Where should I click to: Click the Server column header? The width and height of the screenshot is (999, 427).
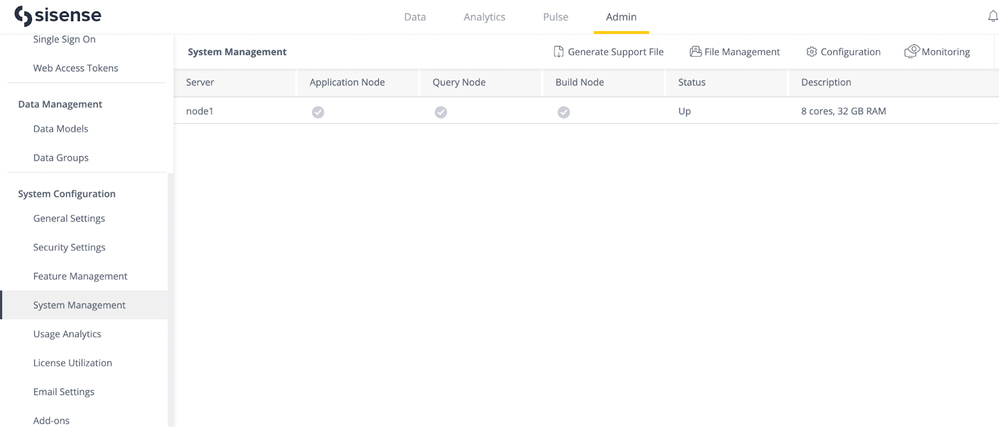pyautogui.click(x=200, y=82)
